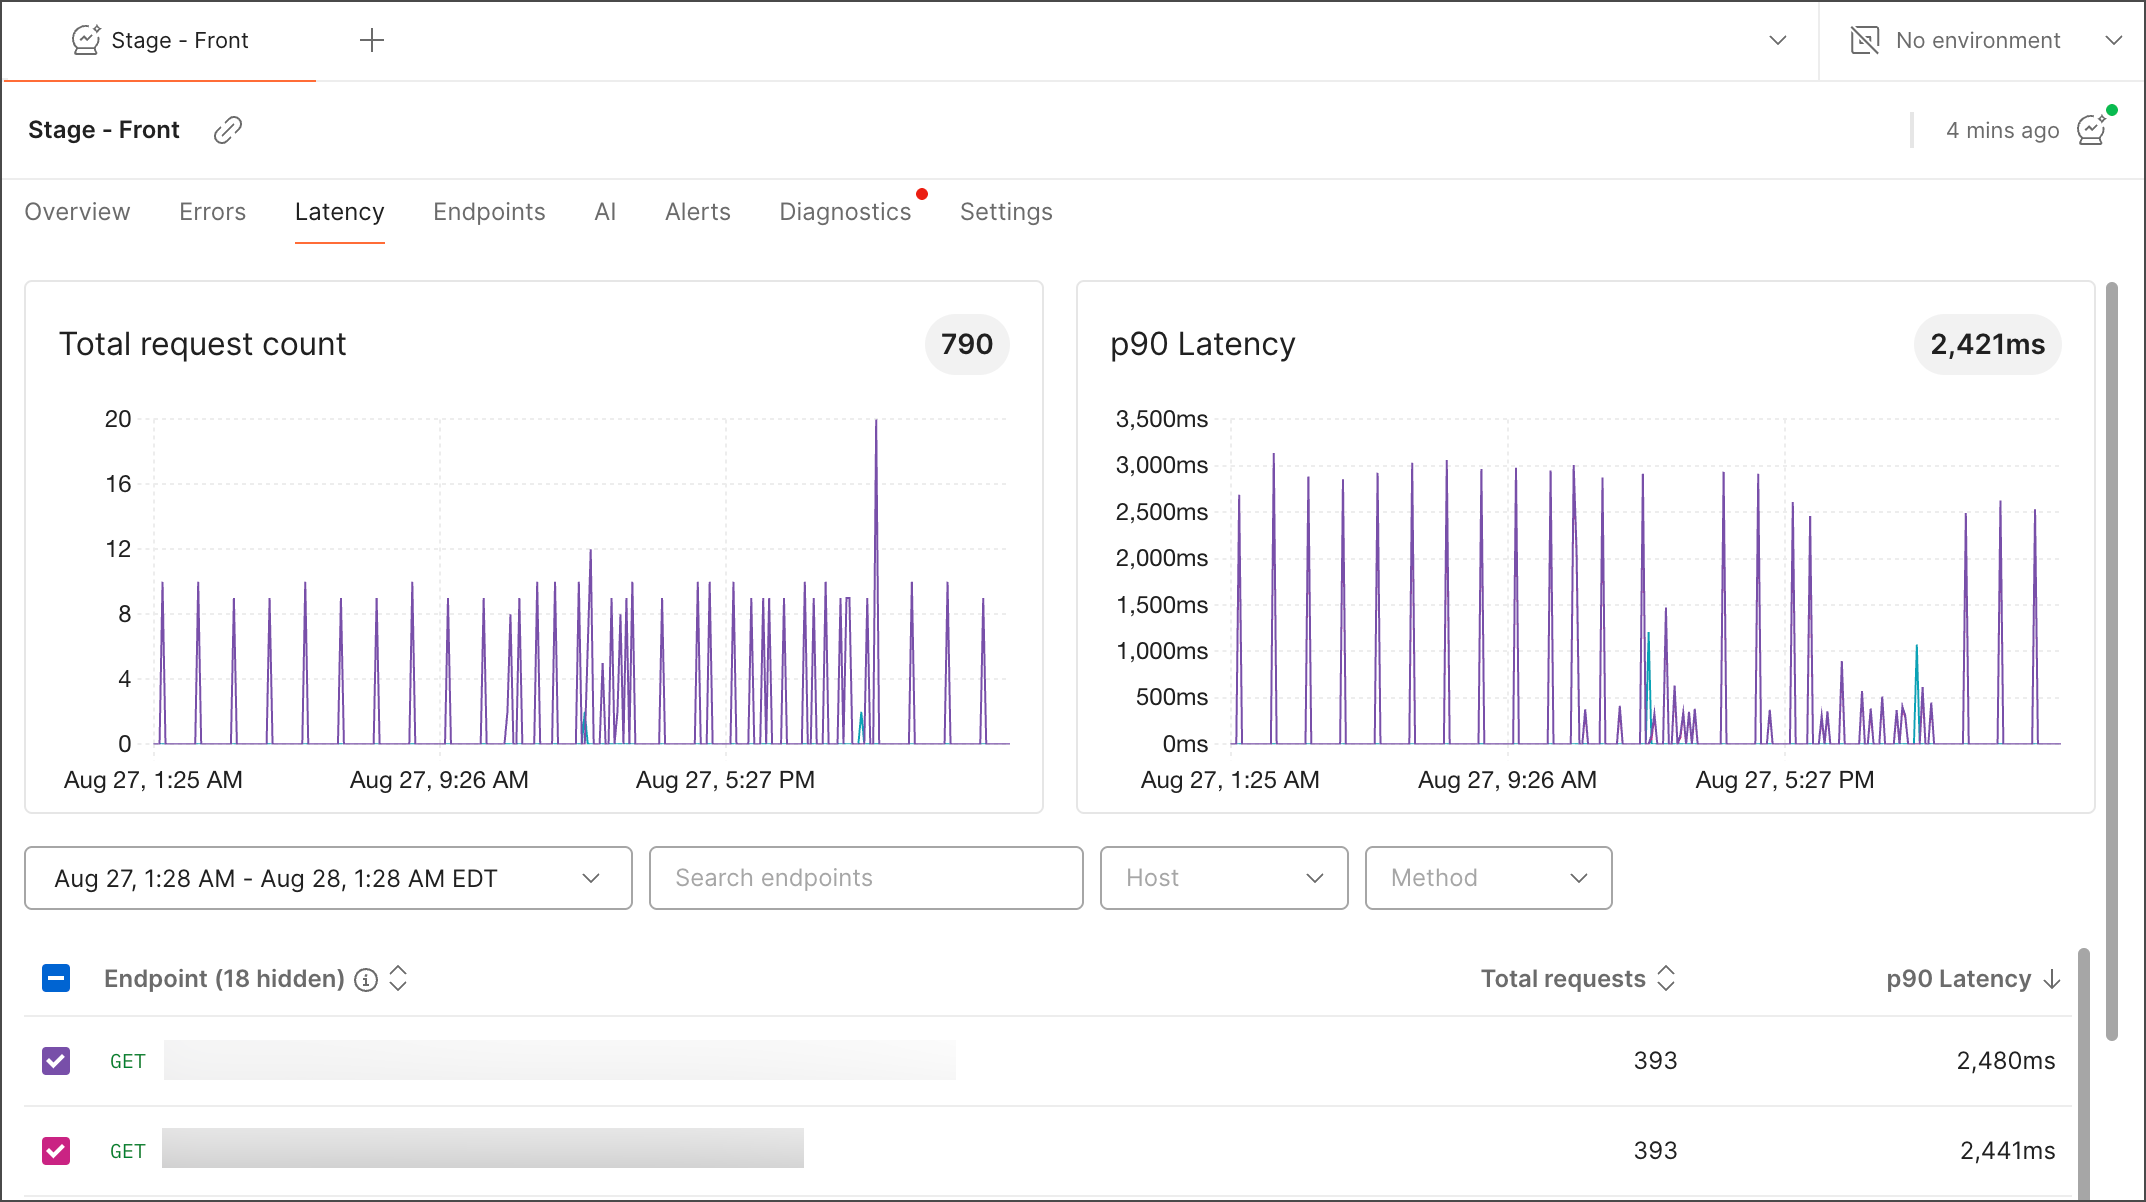The image size is (2146, 1202).
Task: Open the date range dropdown
Action: point(328,878)
